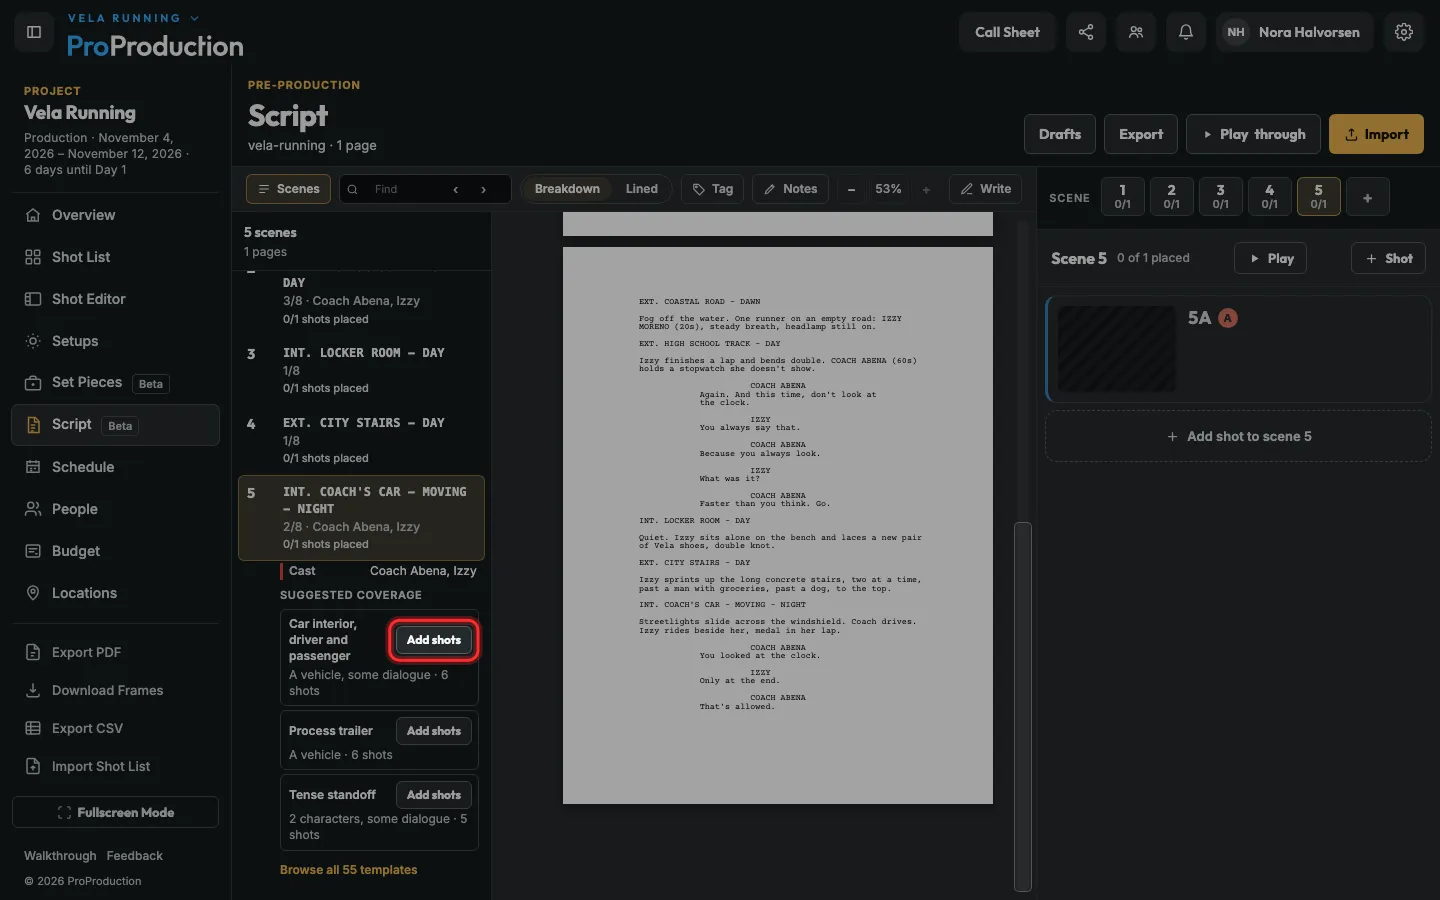This screenshot has height=900, width=1440.
Task: Select scene 3 tab
Action: pyautogui.click(x=1220, y=197)
